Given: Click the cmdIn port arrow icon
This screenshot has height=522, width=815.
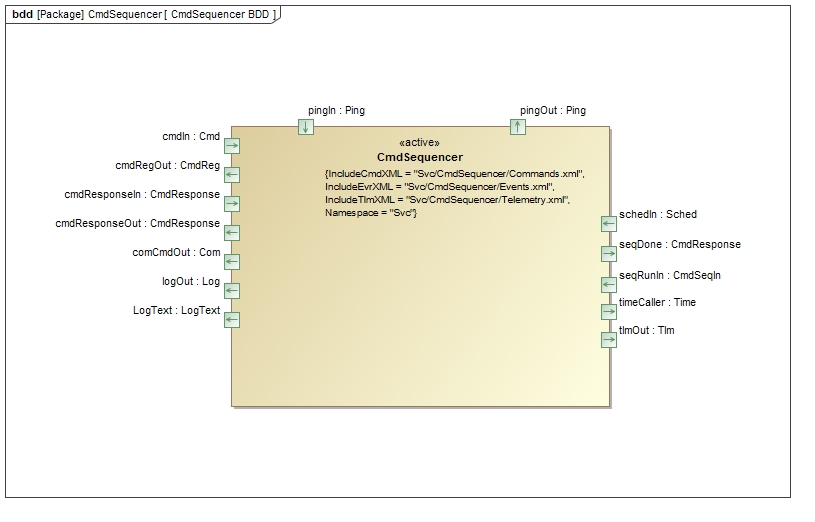Looking at the screenshot, I should click(x=232, y=146).
